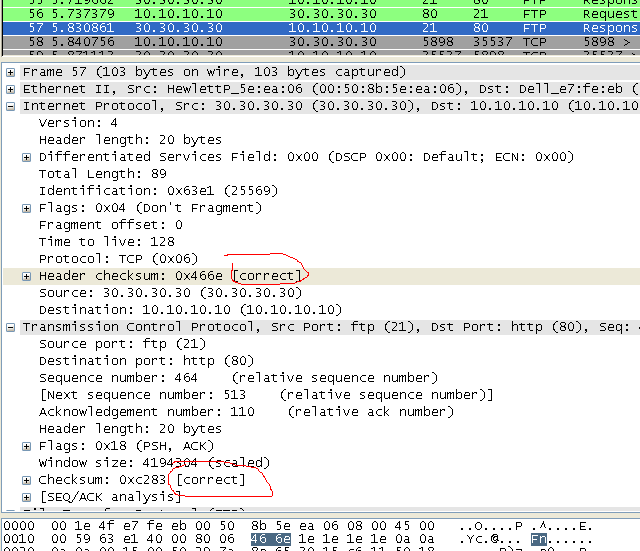Select the Sequence number: 464 line
640x551 pixels.
(x=118, y=378)
